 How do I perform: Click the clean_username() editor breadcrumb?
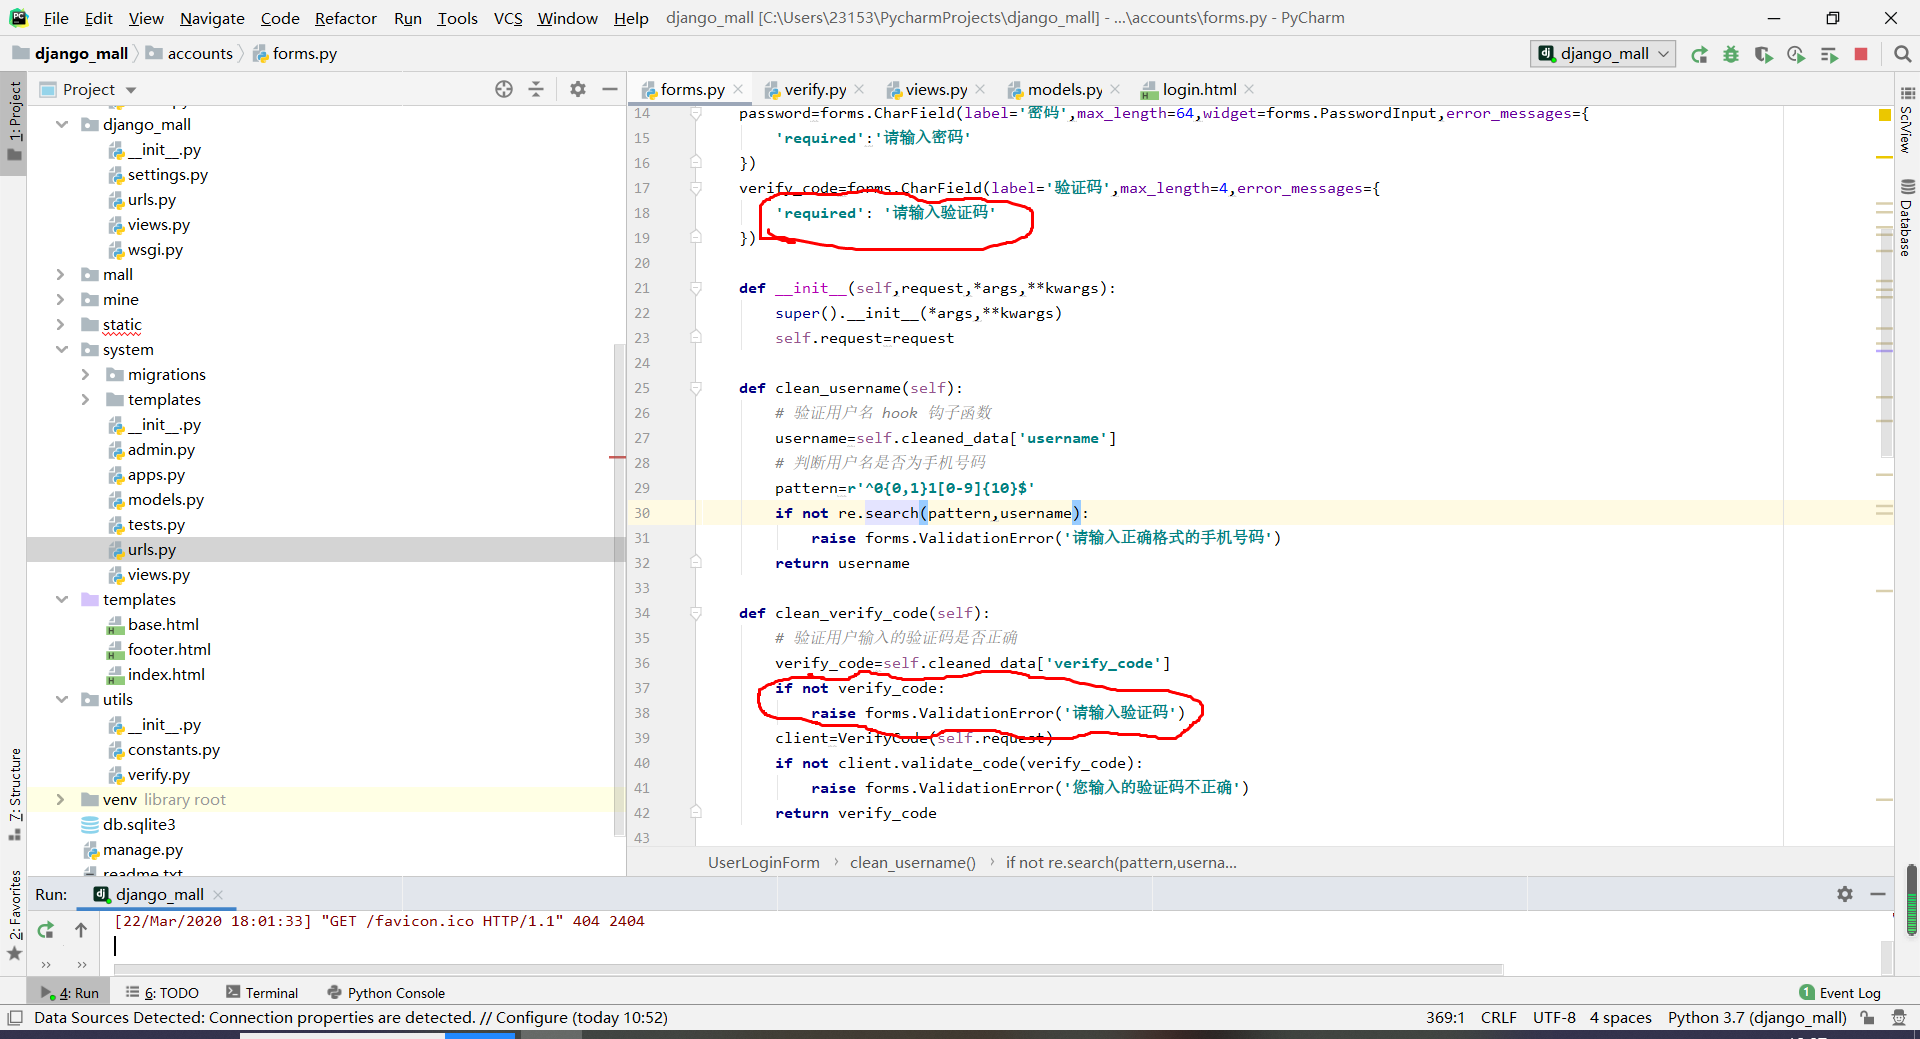click(x=912, y=862)
